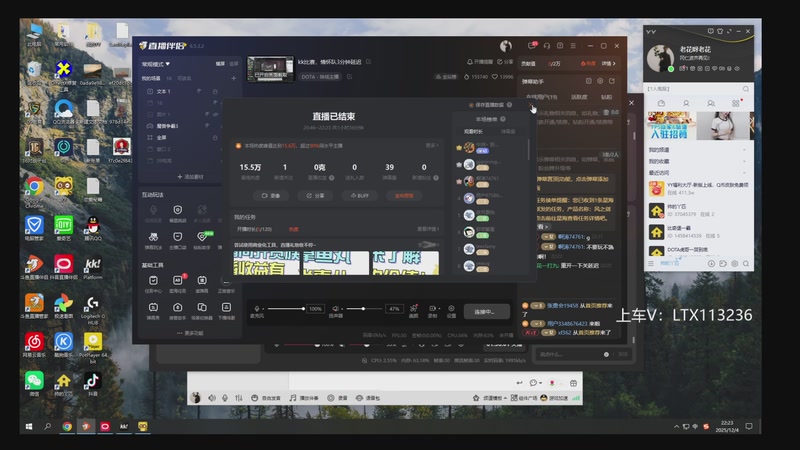Open the 模盟挑战 shield interaction tool
This screenshot has height=450, width=800.
pos(178,213)
